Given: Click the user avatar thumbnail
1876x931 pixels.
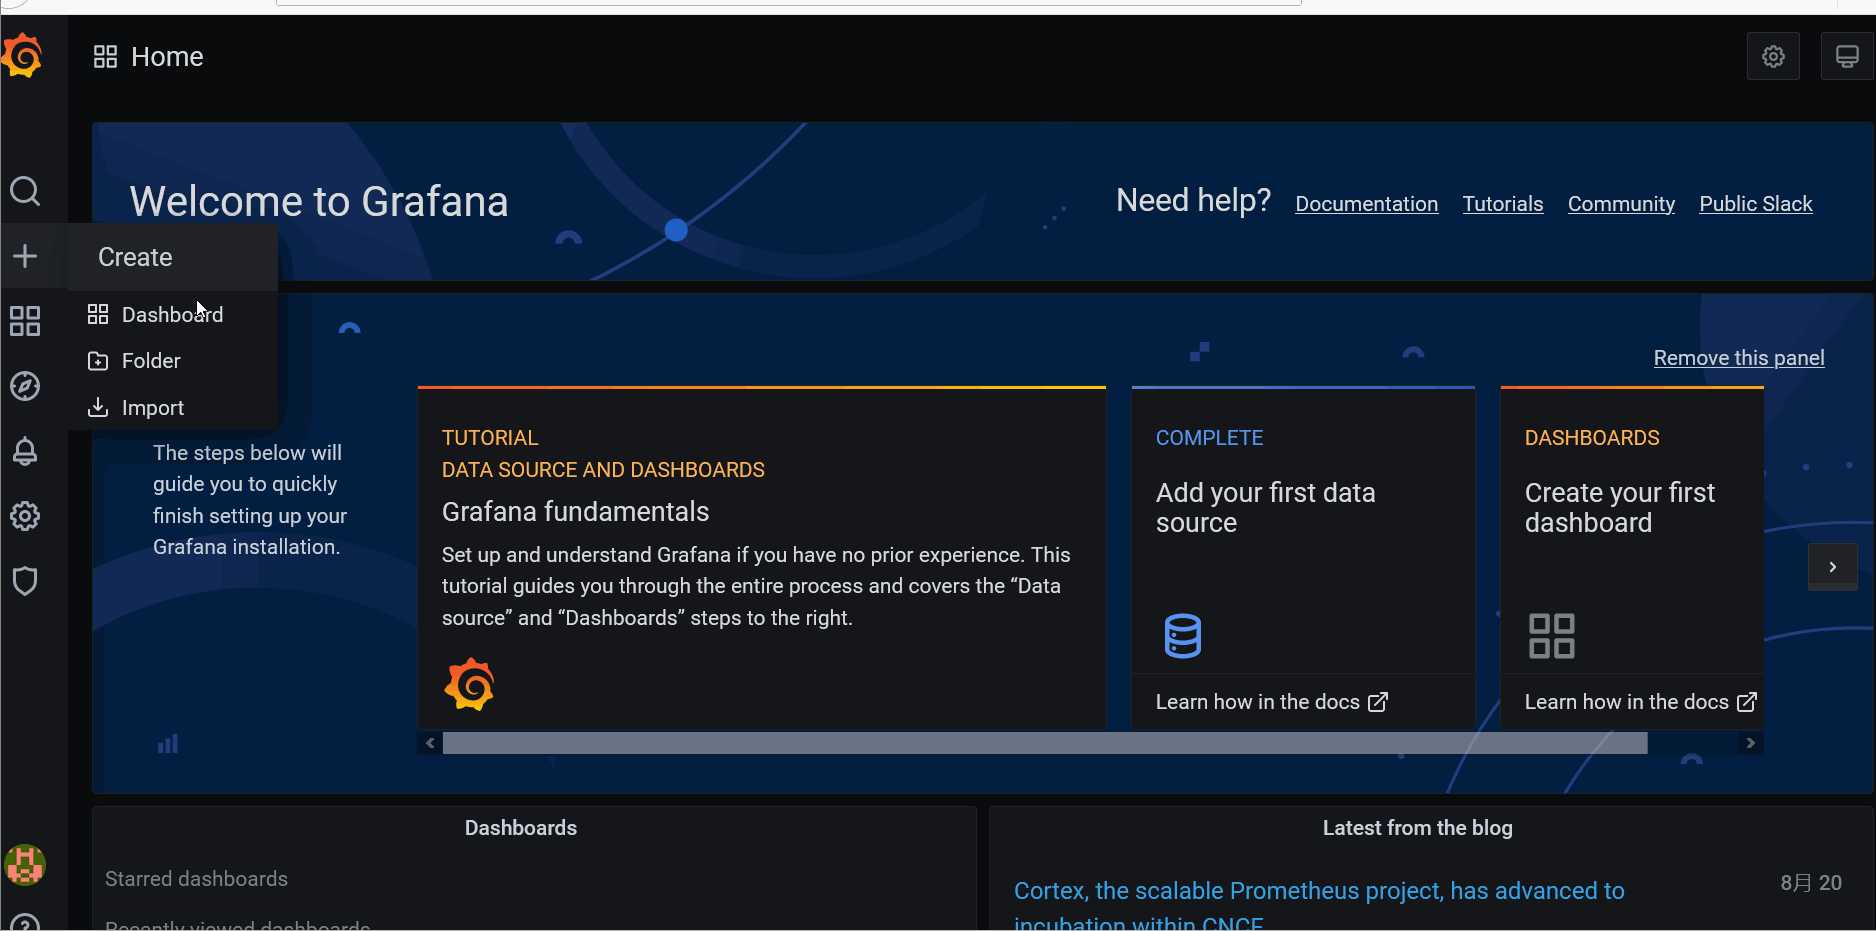Looking at the screenshot, I should (x=25, y=865).
